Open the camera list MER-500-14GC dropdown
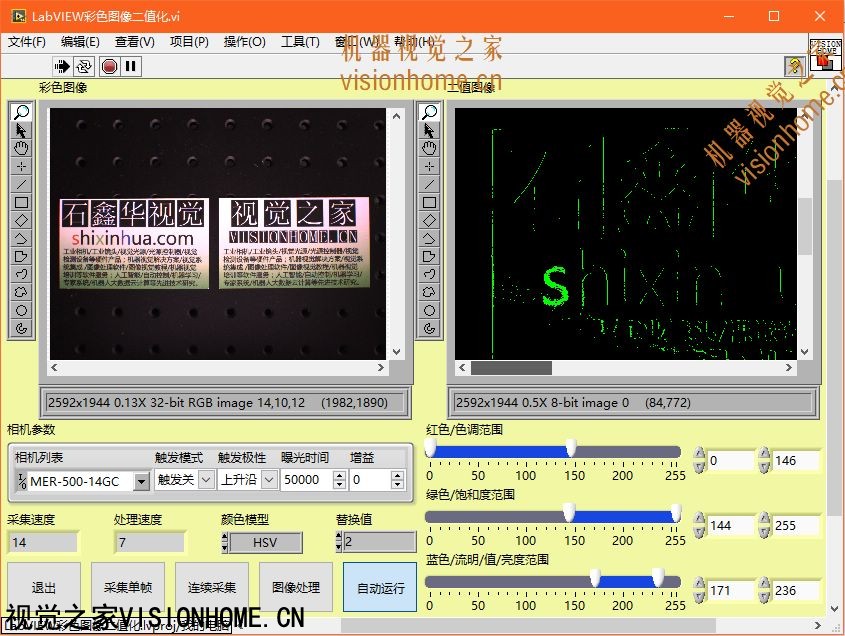The height and width of the screenshot is (636, 845). coord(141,481)
